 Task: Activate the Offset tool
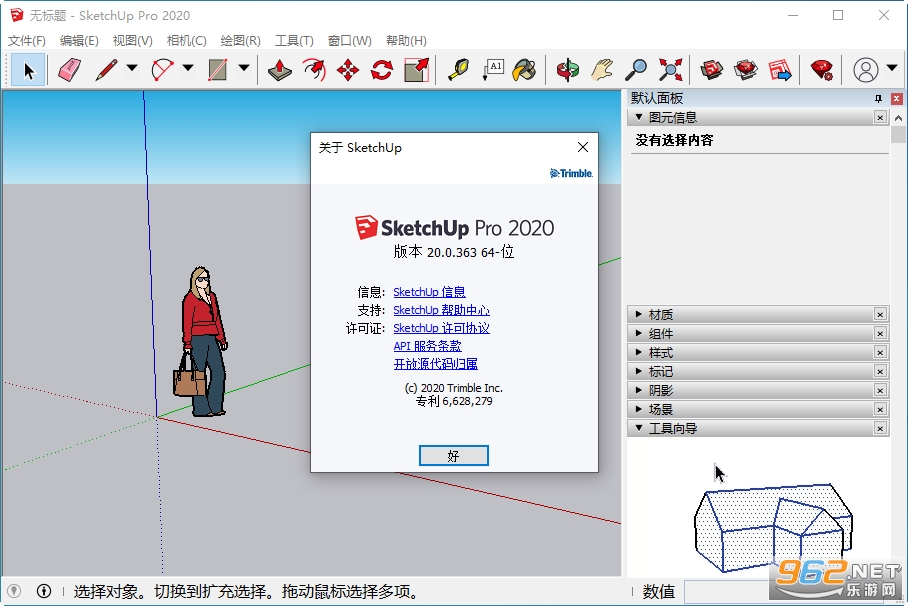[x=314, y=70]
